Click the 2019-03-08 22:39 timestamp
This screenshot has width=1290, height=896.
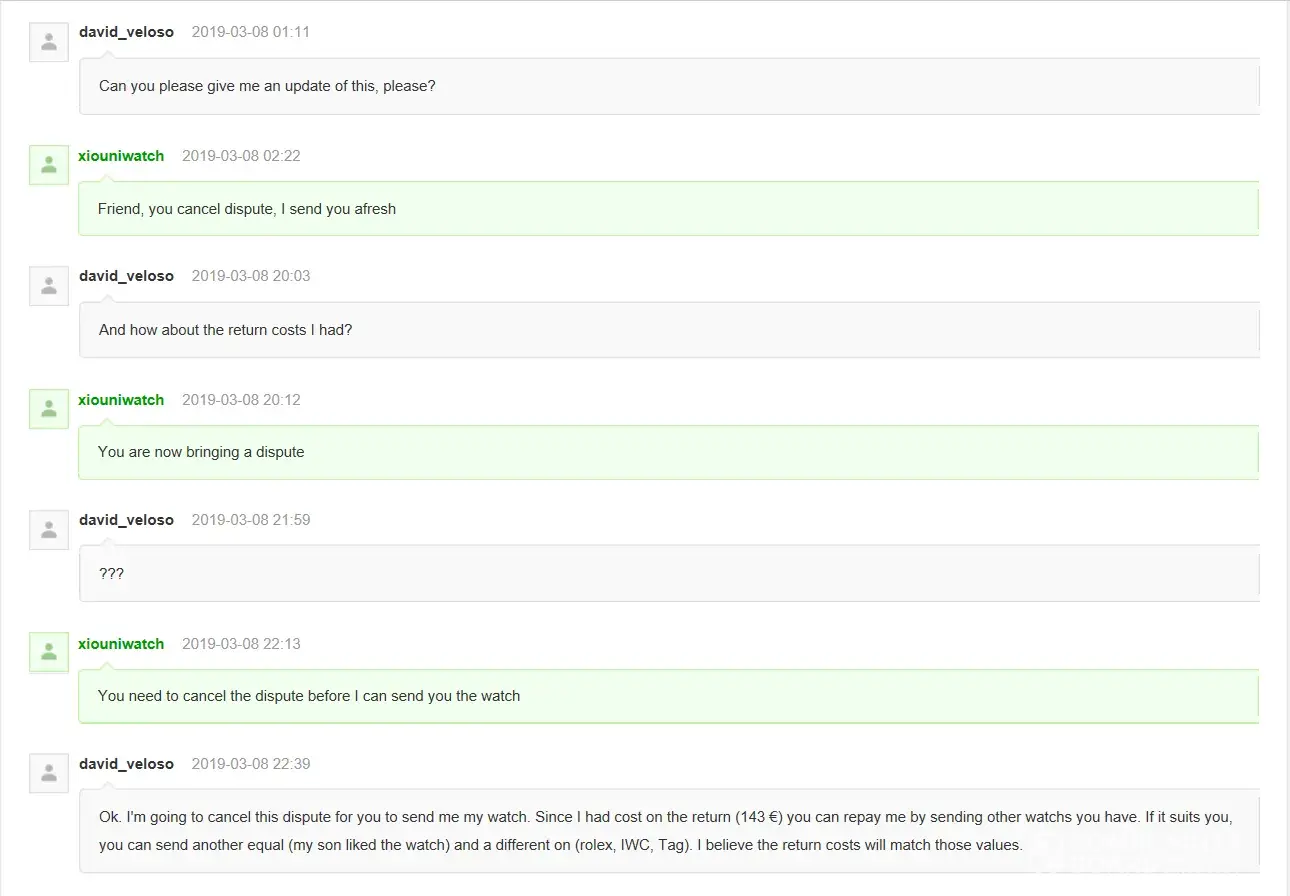coord(251,764)
